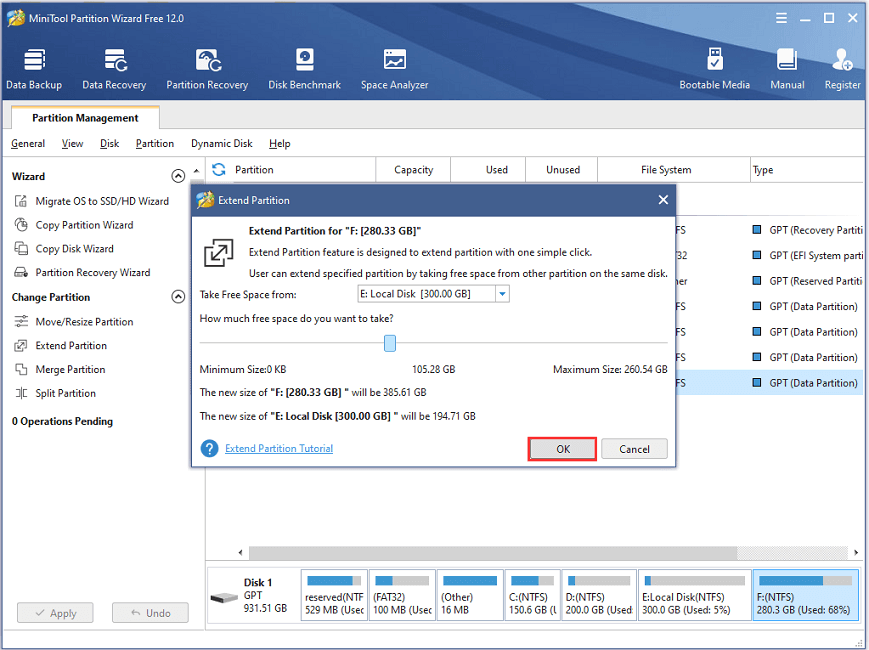This screenshot has width=869, height=650.
Task: Click the partition list refresh icon
Action: point(219,170)
